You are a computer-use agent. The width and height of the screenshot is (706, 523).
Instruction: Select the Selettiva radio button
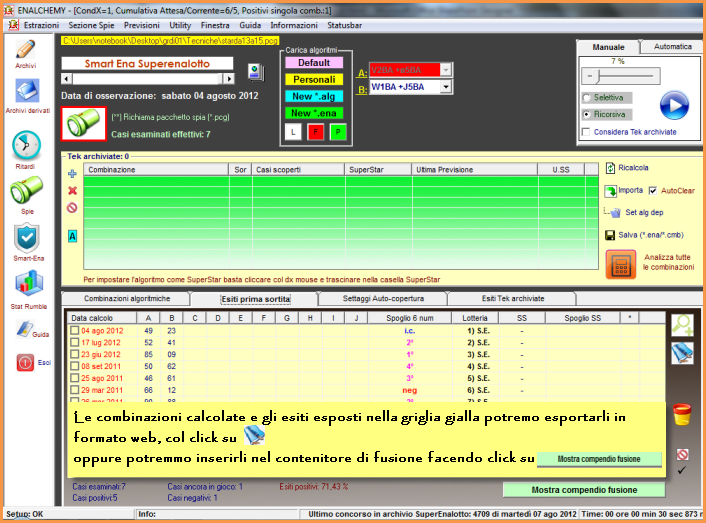click(x=586, y=98)
